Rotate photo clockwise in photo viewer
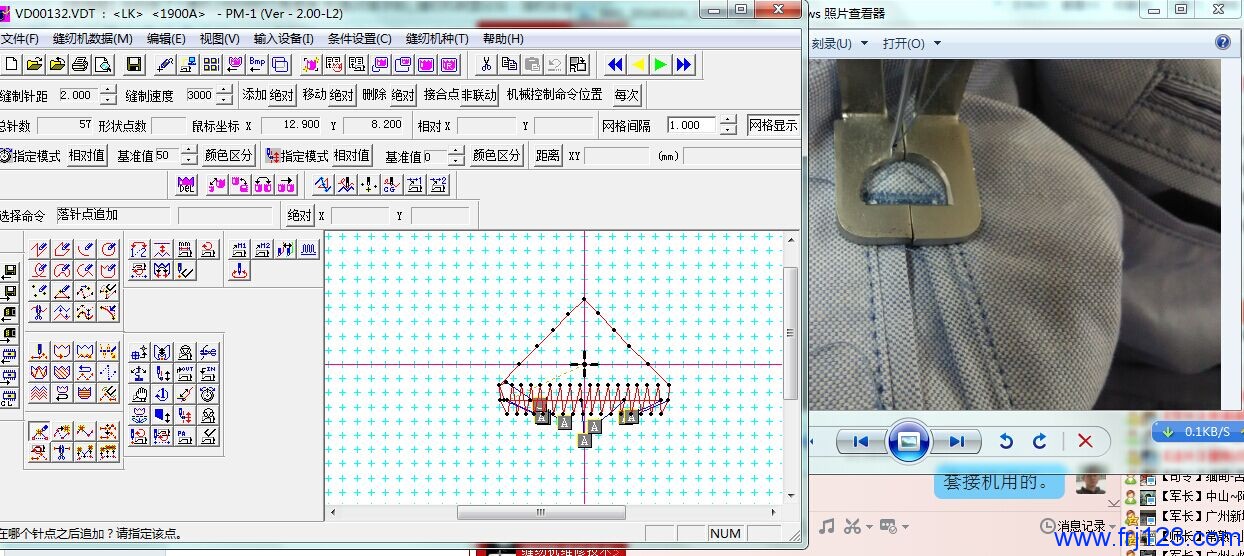The height and width of the screenshot is (556, 1244). [1039, 441]
